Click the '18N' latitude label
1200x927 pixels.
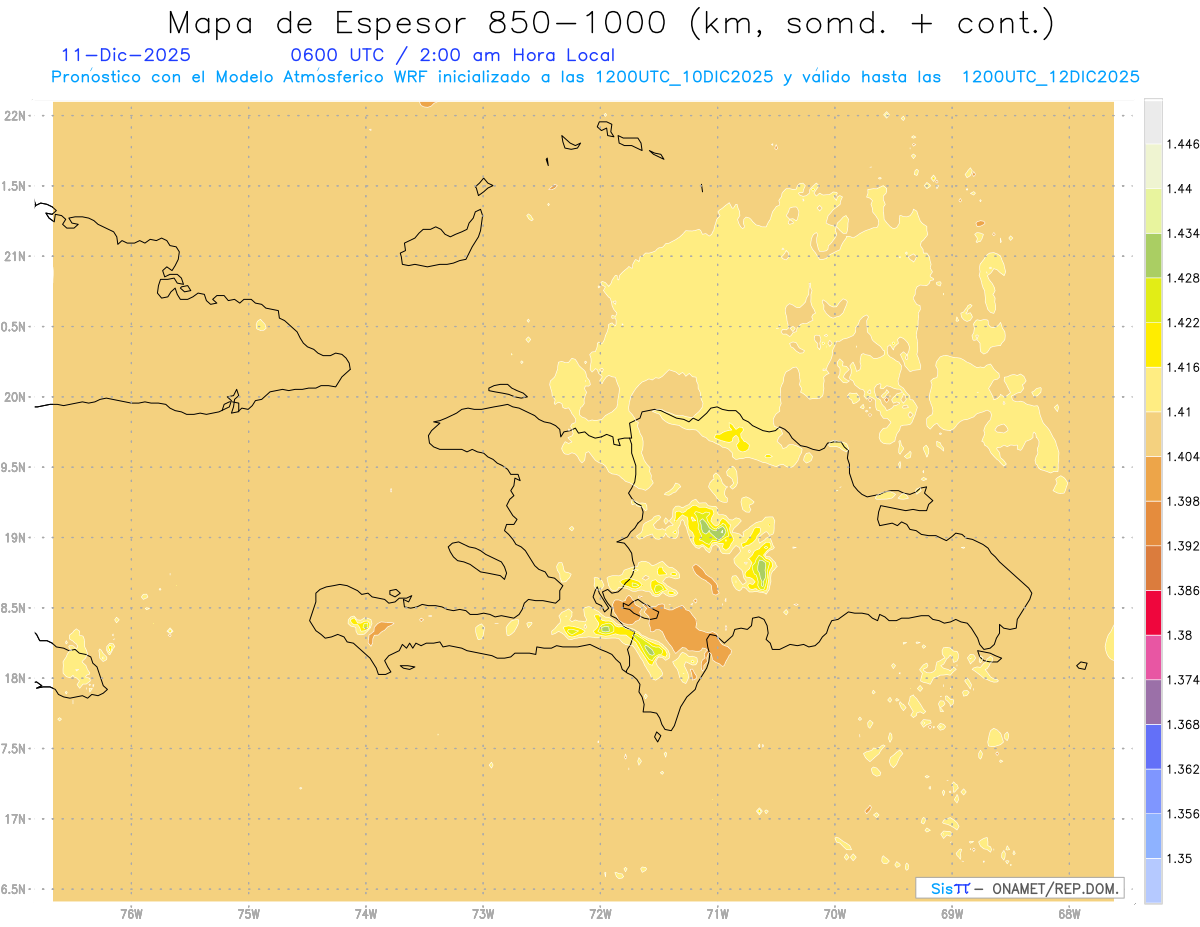coord(15,679)
